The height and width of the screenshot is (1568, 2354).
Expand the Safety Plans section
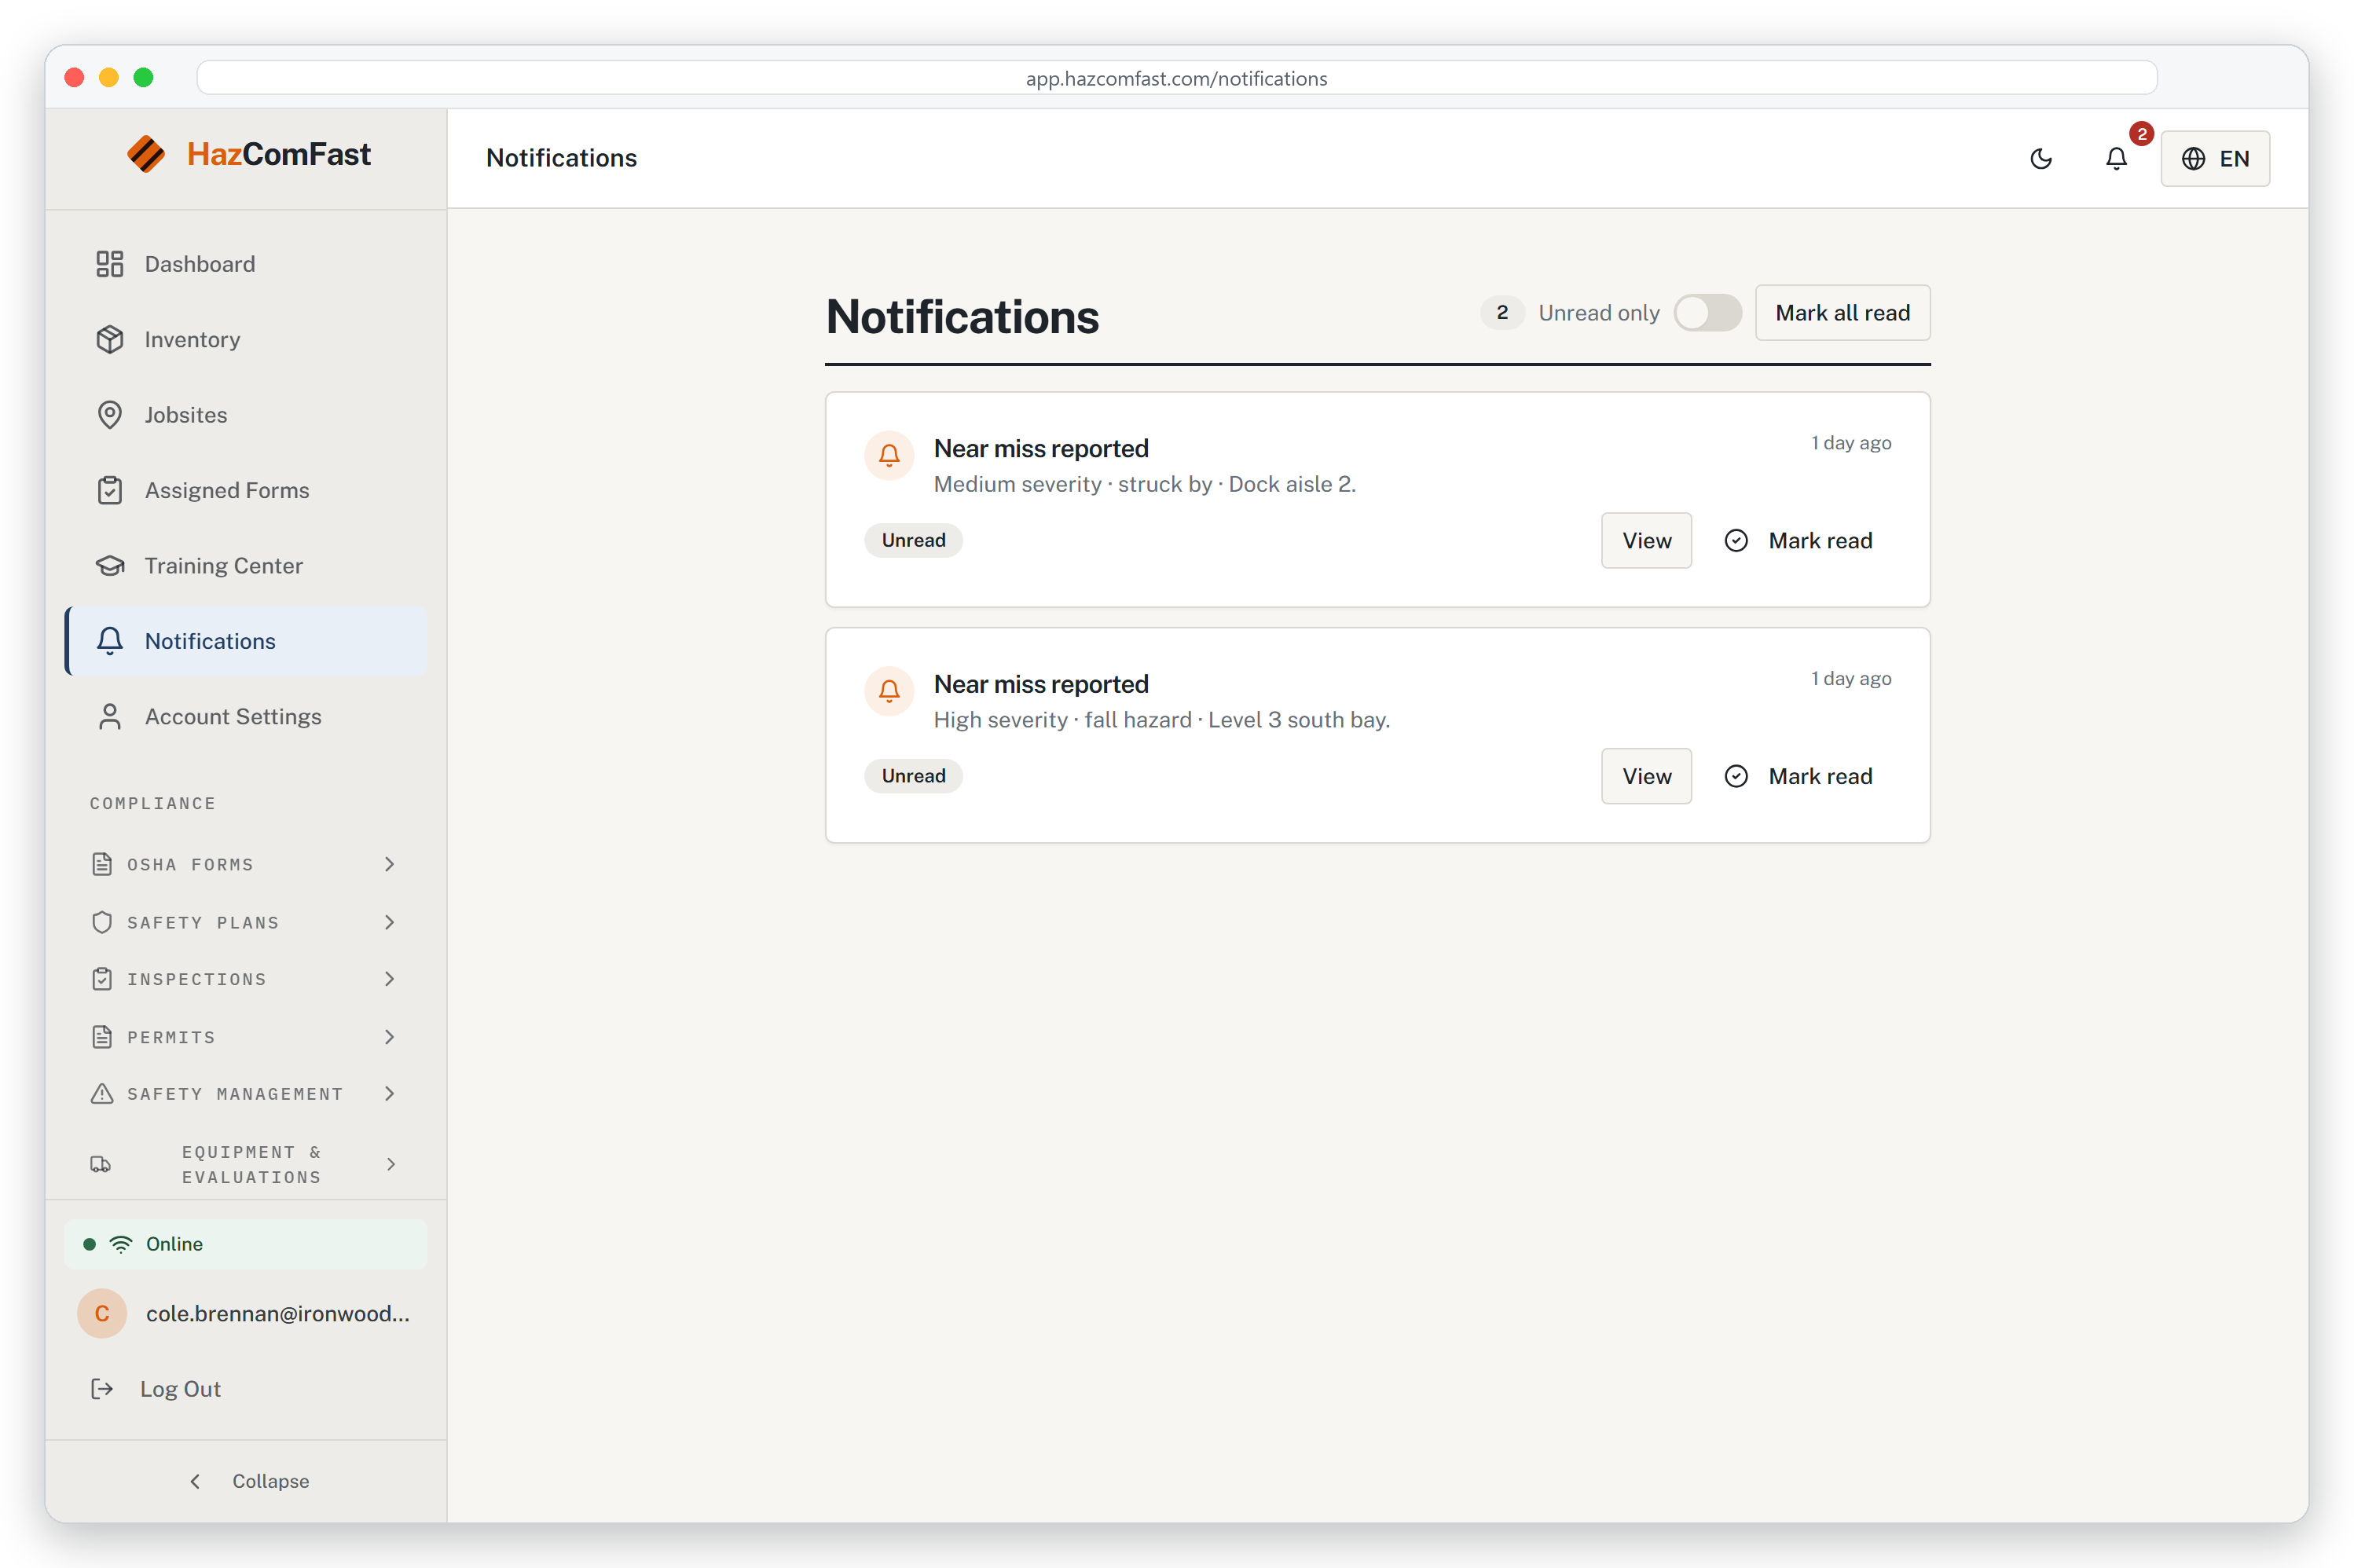click(246, 922)
